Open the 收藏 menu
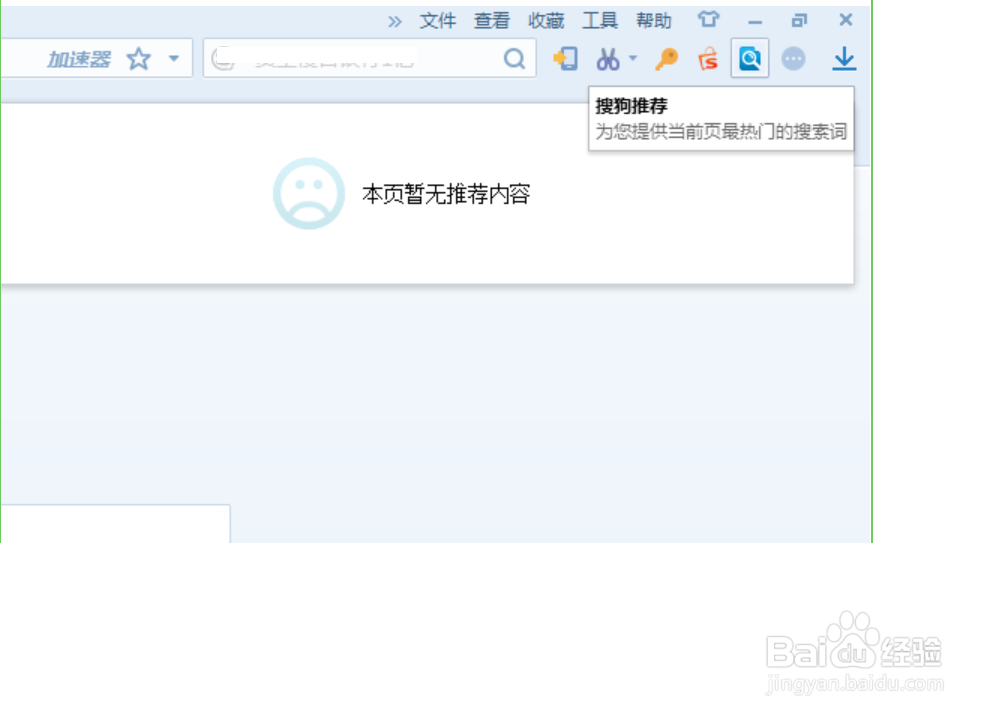This screenshot has height=718, width=999. [546, 21]
